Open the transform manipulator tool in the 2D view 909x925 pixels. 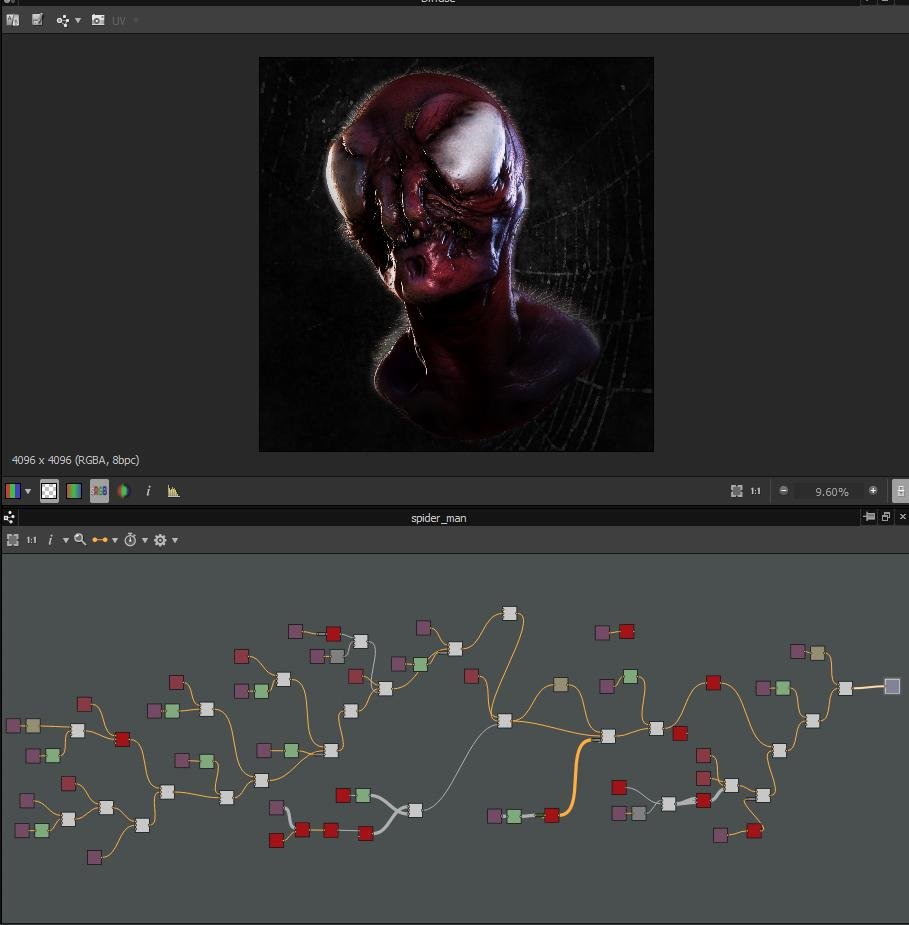click(x=62, y=20)
